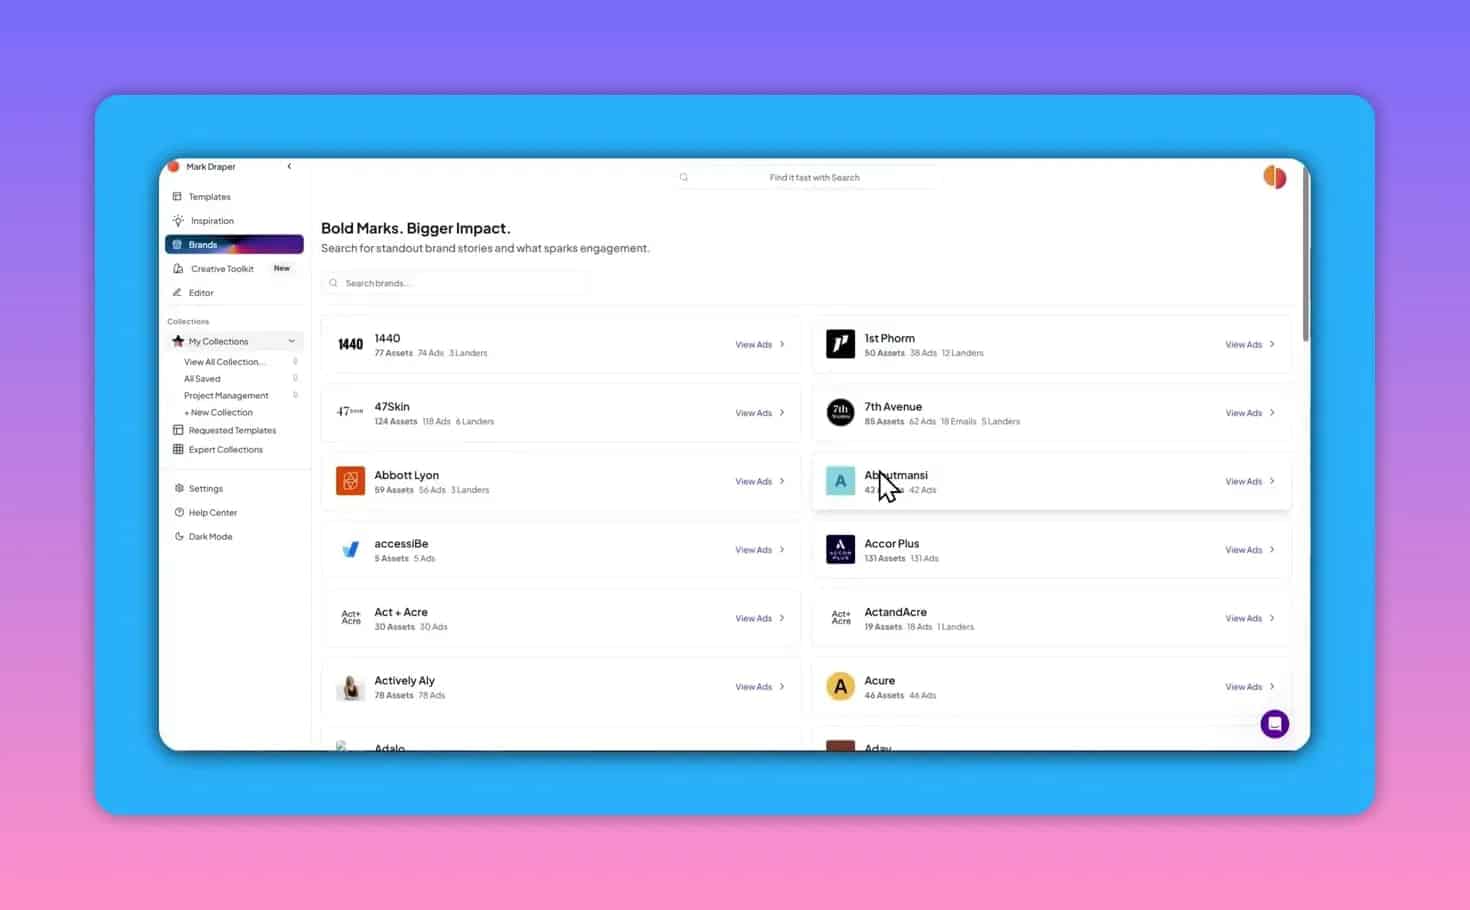Open the Project Management collection

pyautogui.click(x=226, y=396)
